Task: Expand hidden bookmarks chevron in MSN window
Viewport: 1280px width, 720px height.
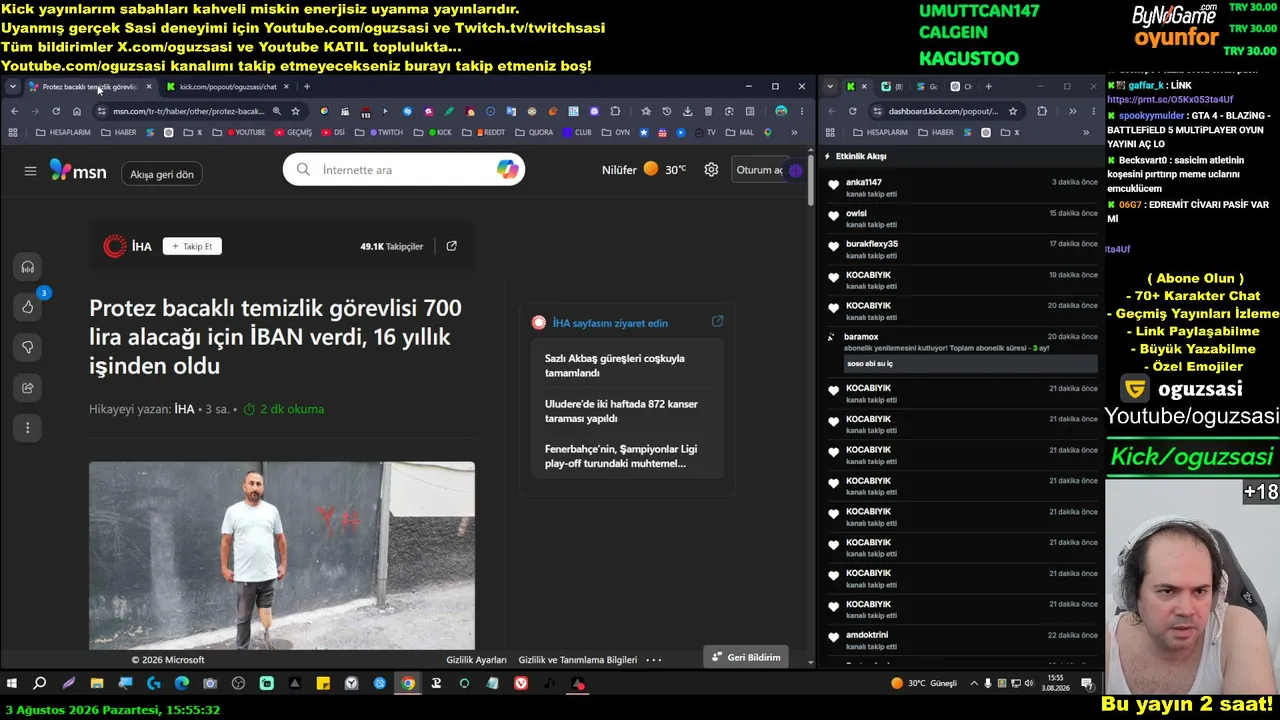Action: coord(794,132)
